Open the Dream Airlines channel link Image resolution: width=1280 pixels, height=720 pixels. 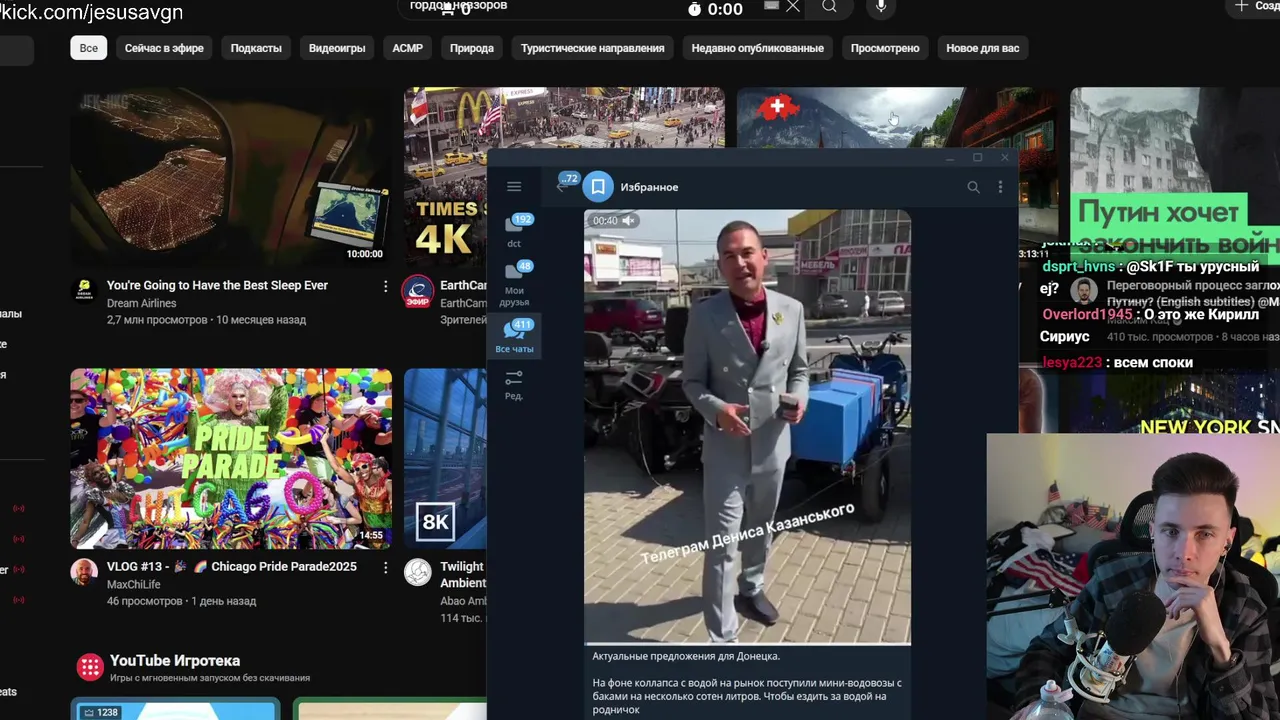(x=141, y=303)
